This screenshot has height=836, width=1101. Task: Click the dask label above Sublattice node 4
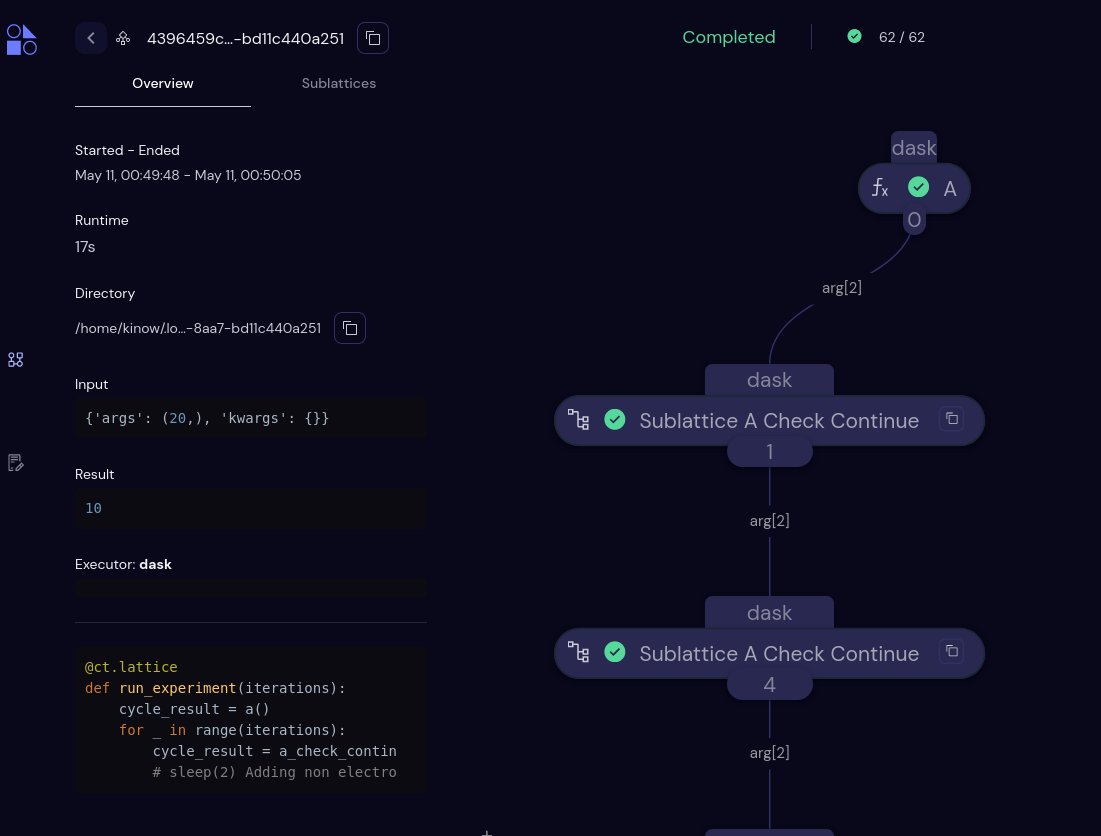770,613
